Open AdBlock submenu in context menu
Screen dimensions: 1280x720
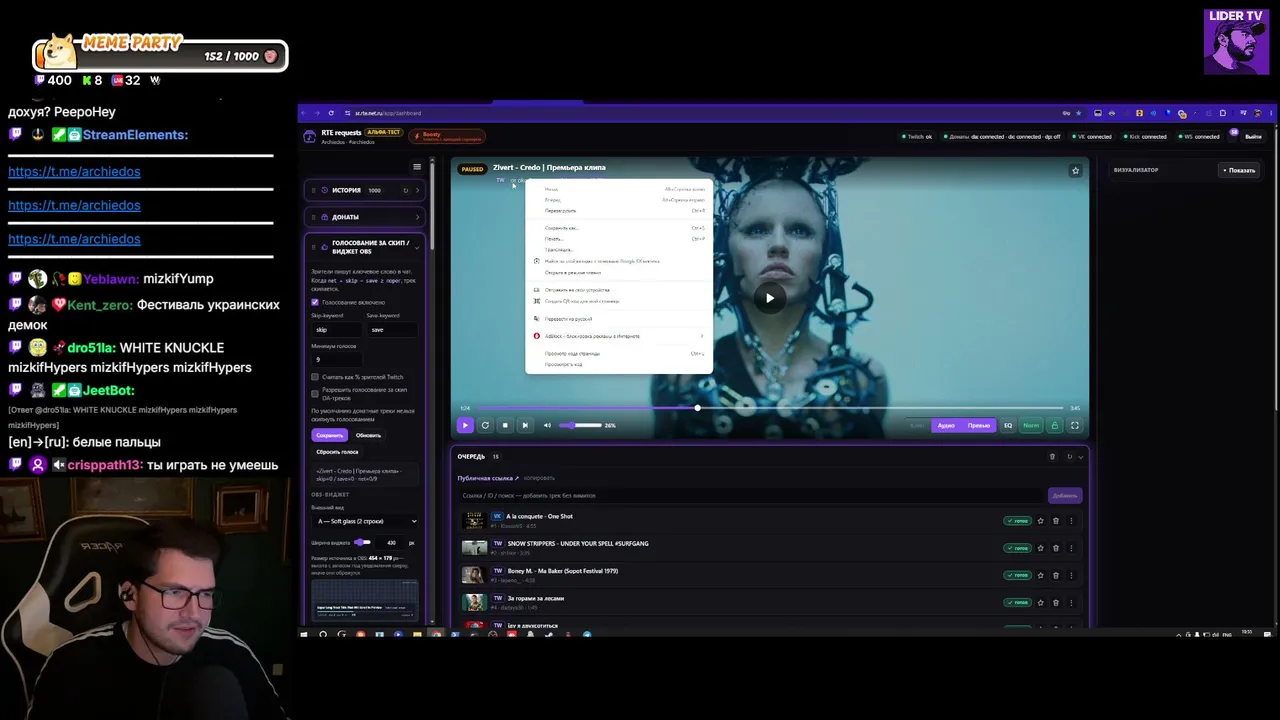619,336
